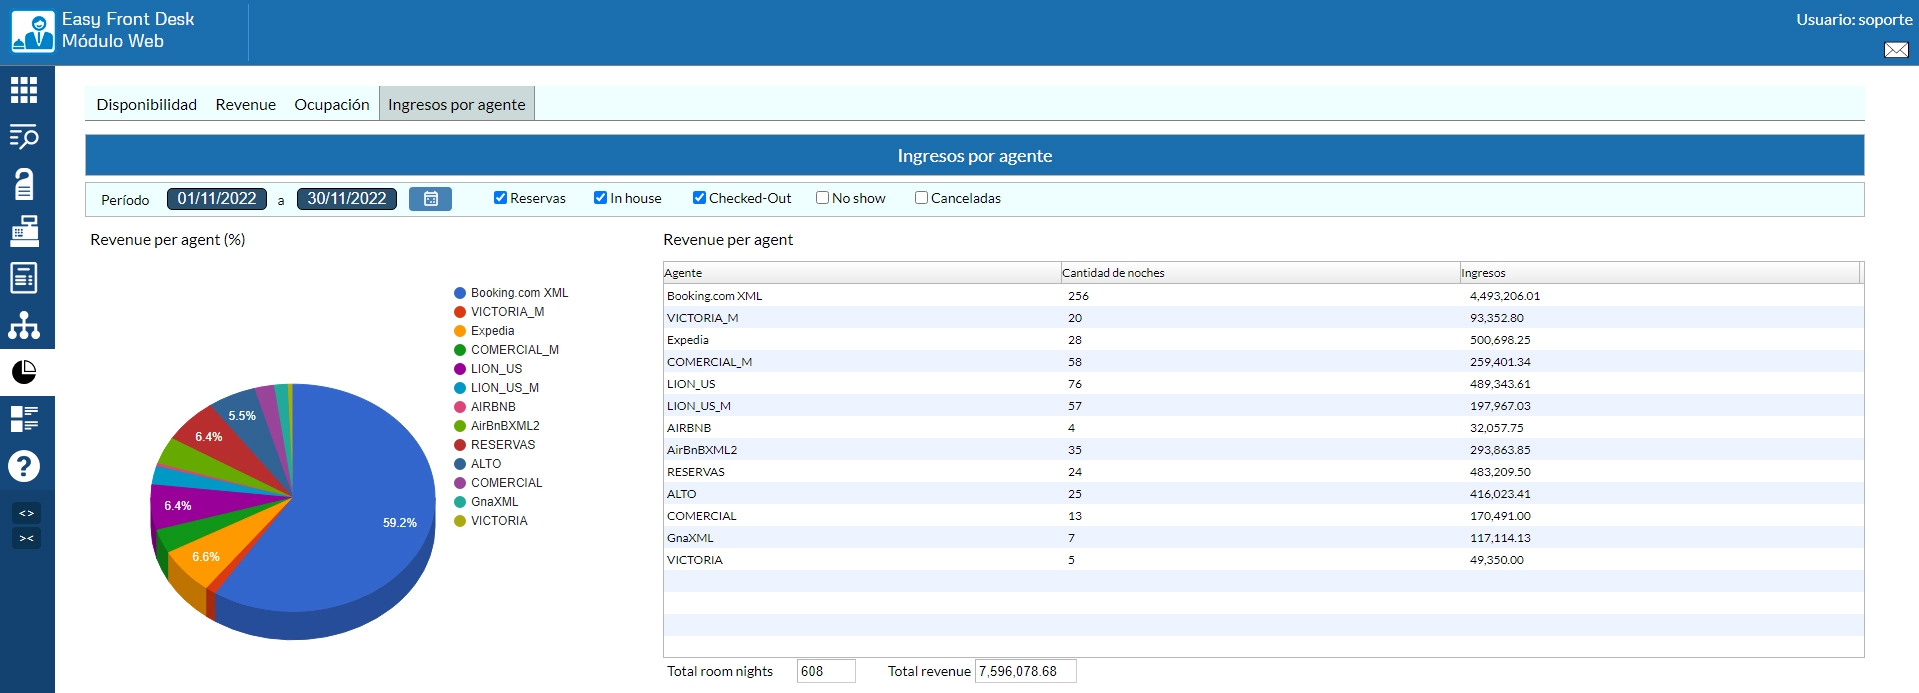Click the 6.6% orange pie slice
This screenshot has height=693, width=1919.
pyautogui.click(x=215, y=550)
